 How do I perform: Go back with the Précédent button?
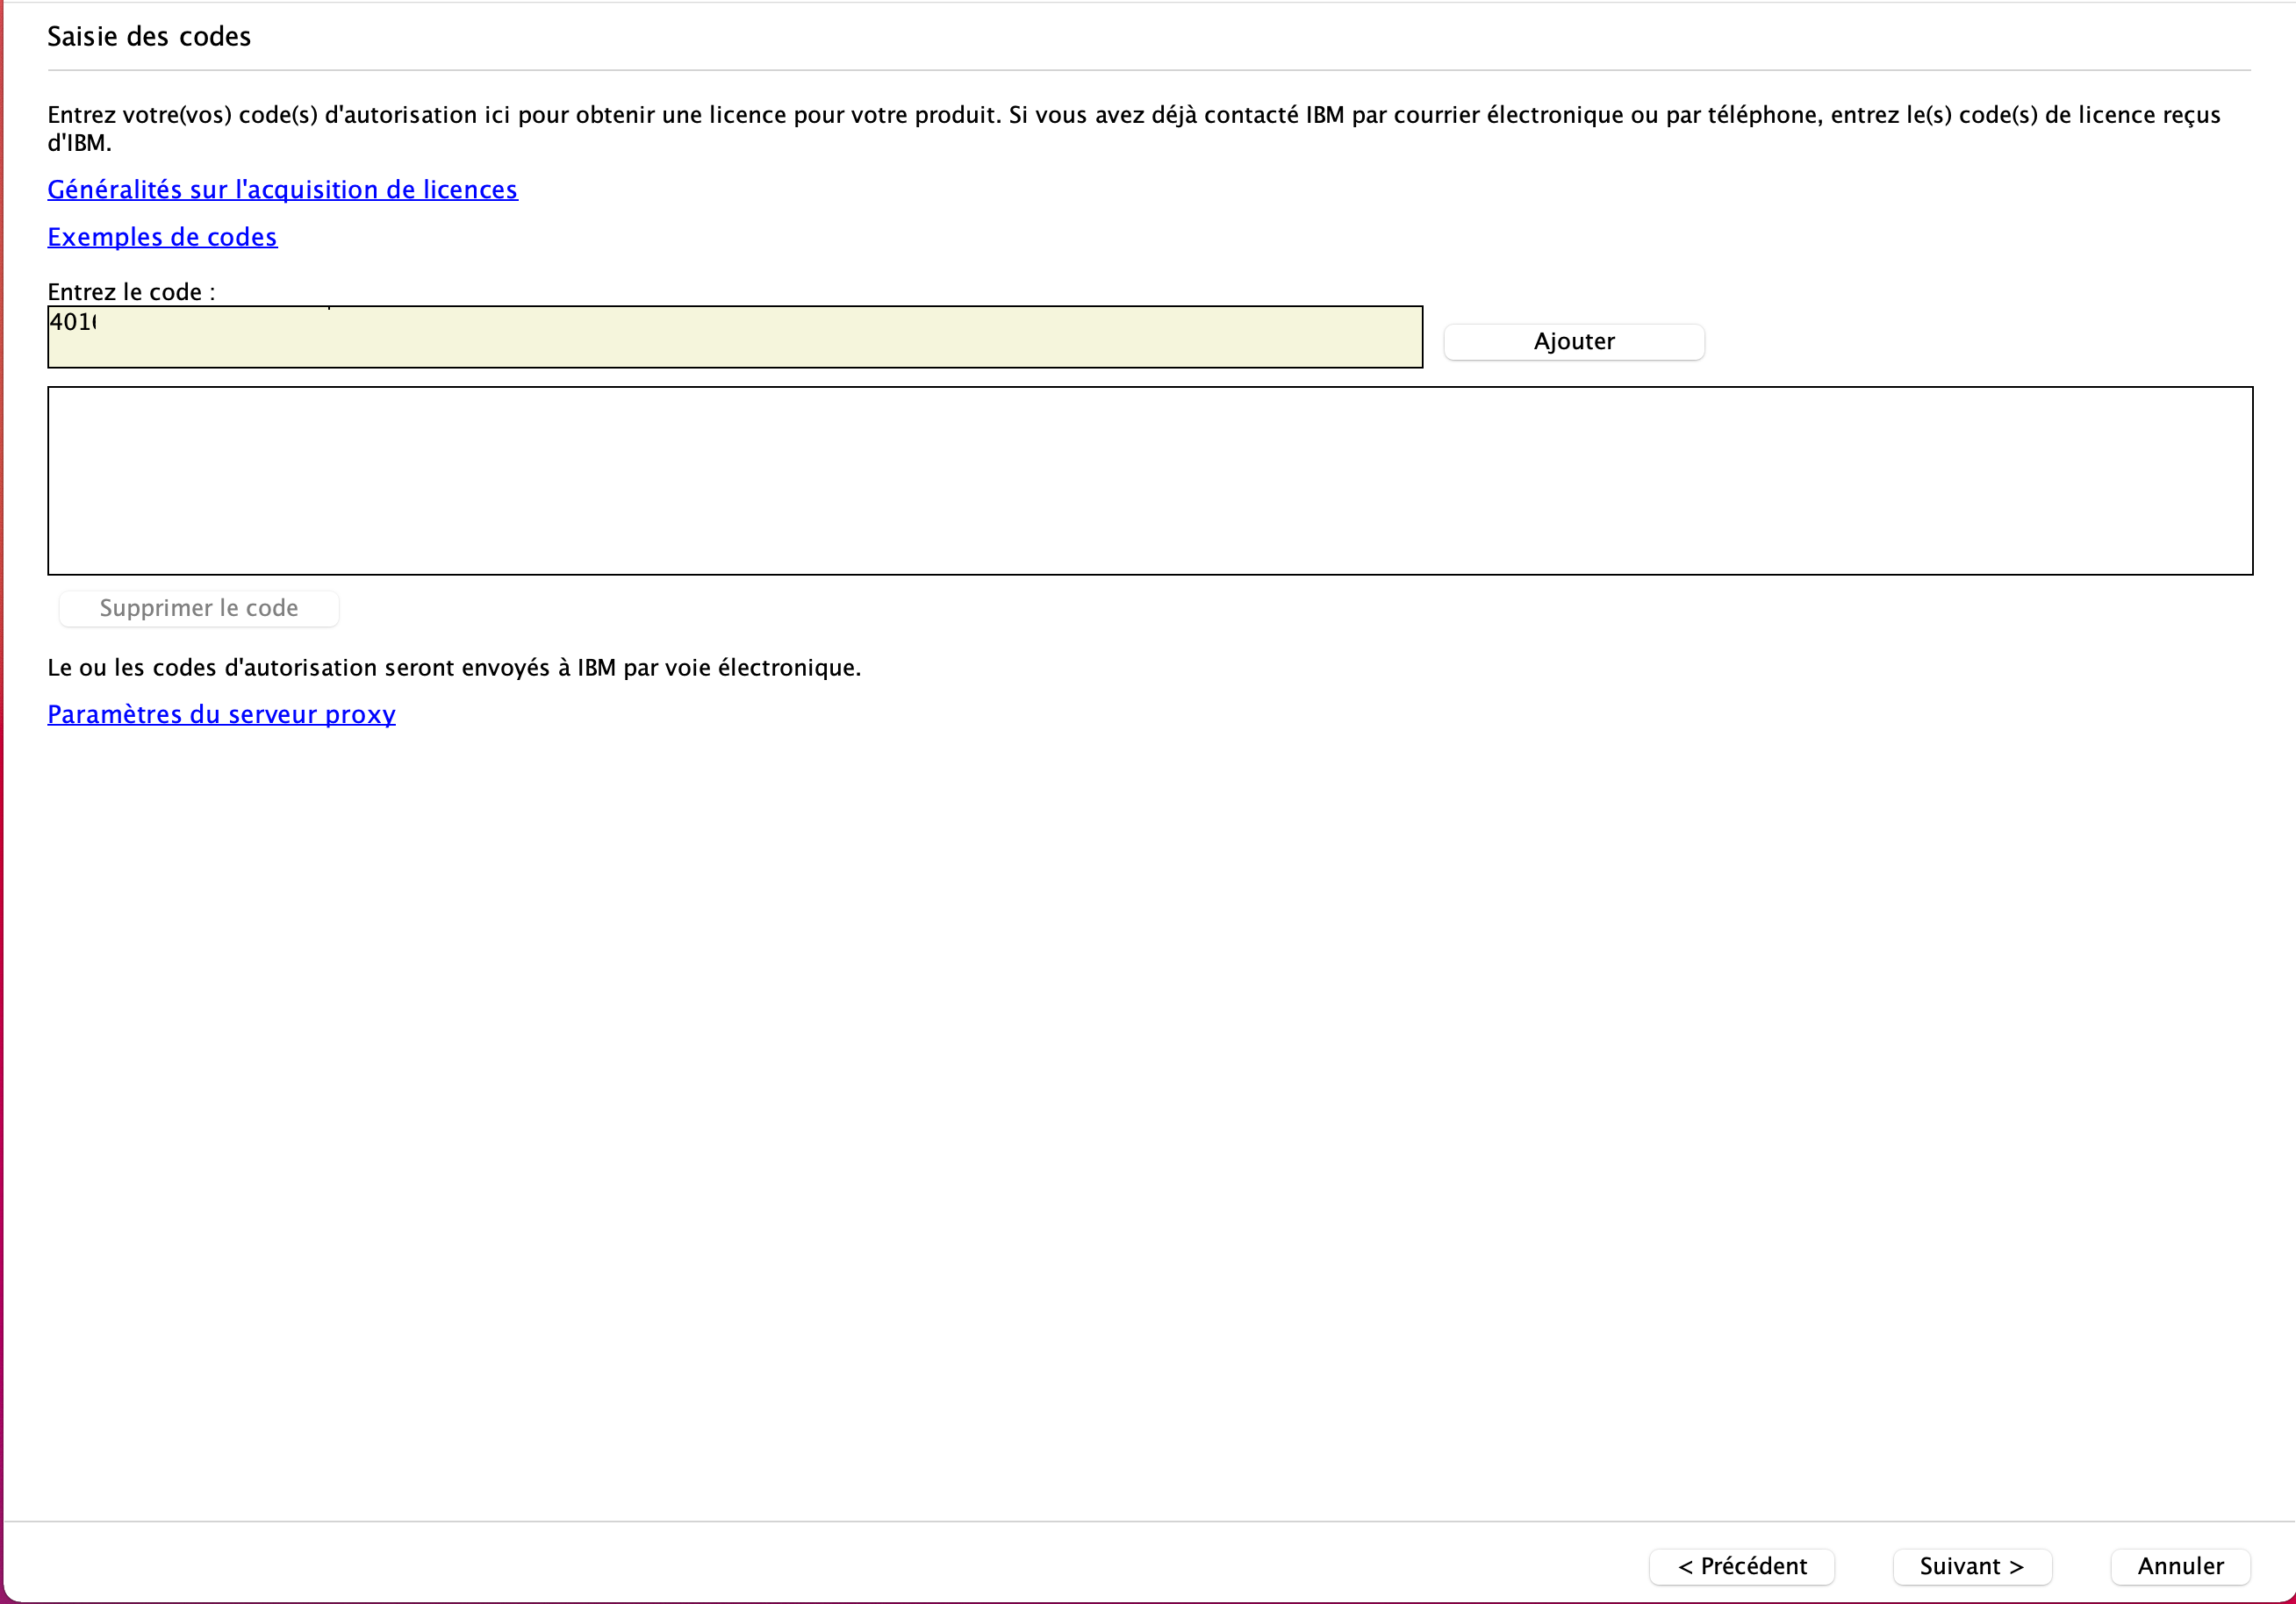coord(1741,1566)
